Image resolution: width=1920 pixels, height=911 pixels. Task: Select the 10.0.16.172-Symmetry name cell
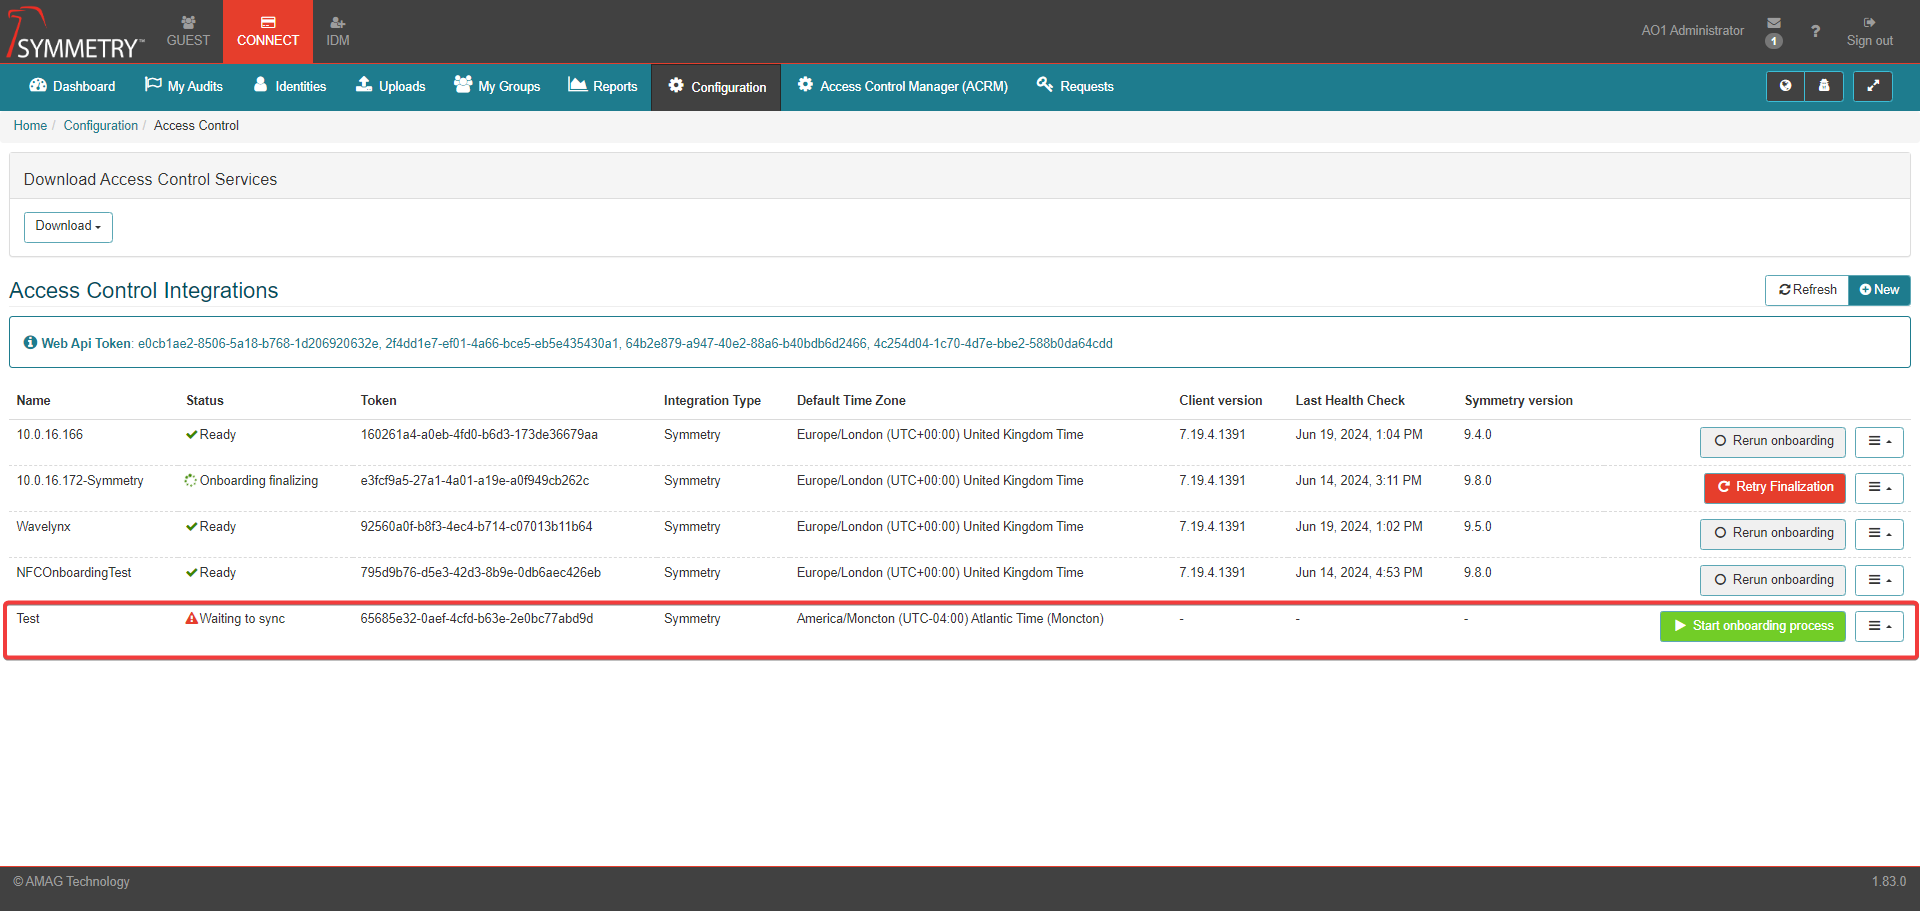click(x=80, y=481)
